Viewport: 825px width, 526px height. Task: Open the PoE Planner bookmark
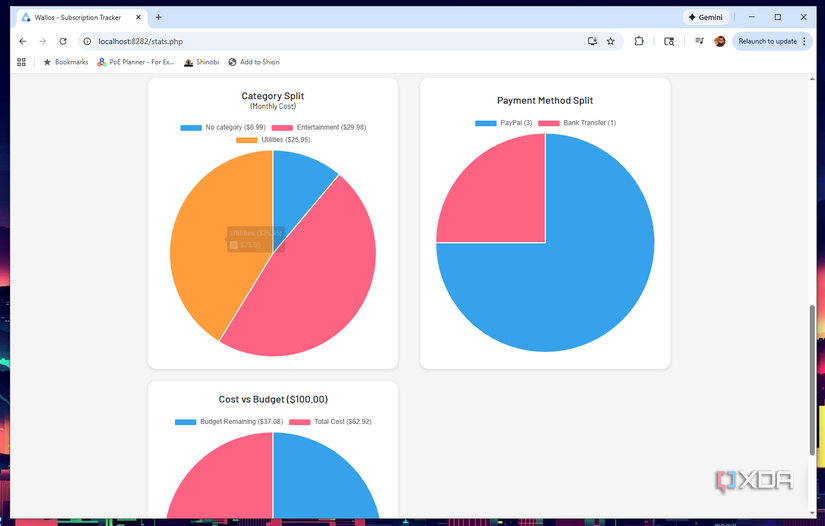[136, 62]
